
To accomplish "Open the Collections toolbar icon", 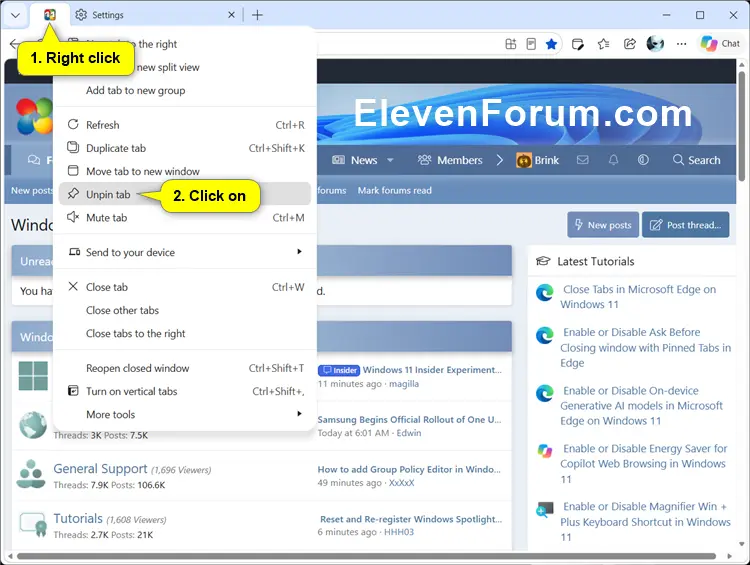I will click(578, 44).
